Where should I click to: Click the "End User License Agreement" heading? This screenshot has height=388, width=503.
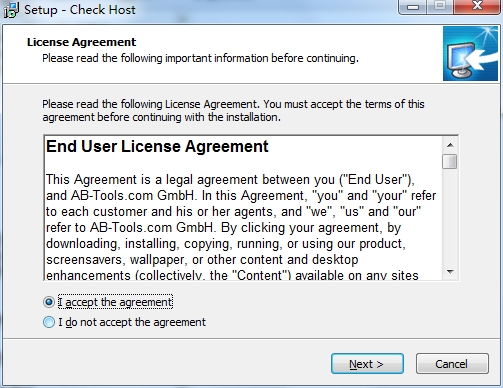click(x=157, y=147)
